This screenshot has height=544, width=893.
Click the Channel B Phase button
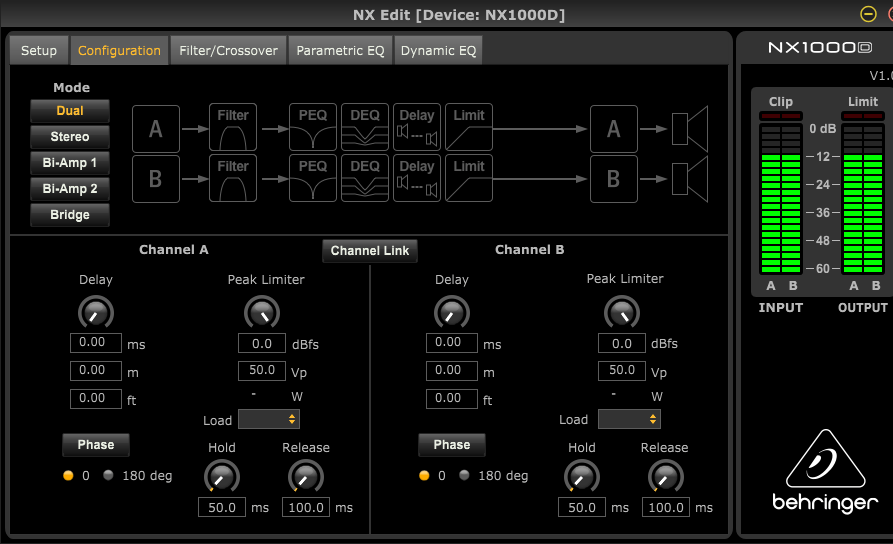(x=452, y=445)
